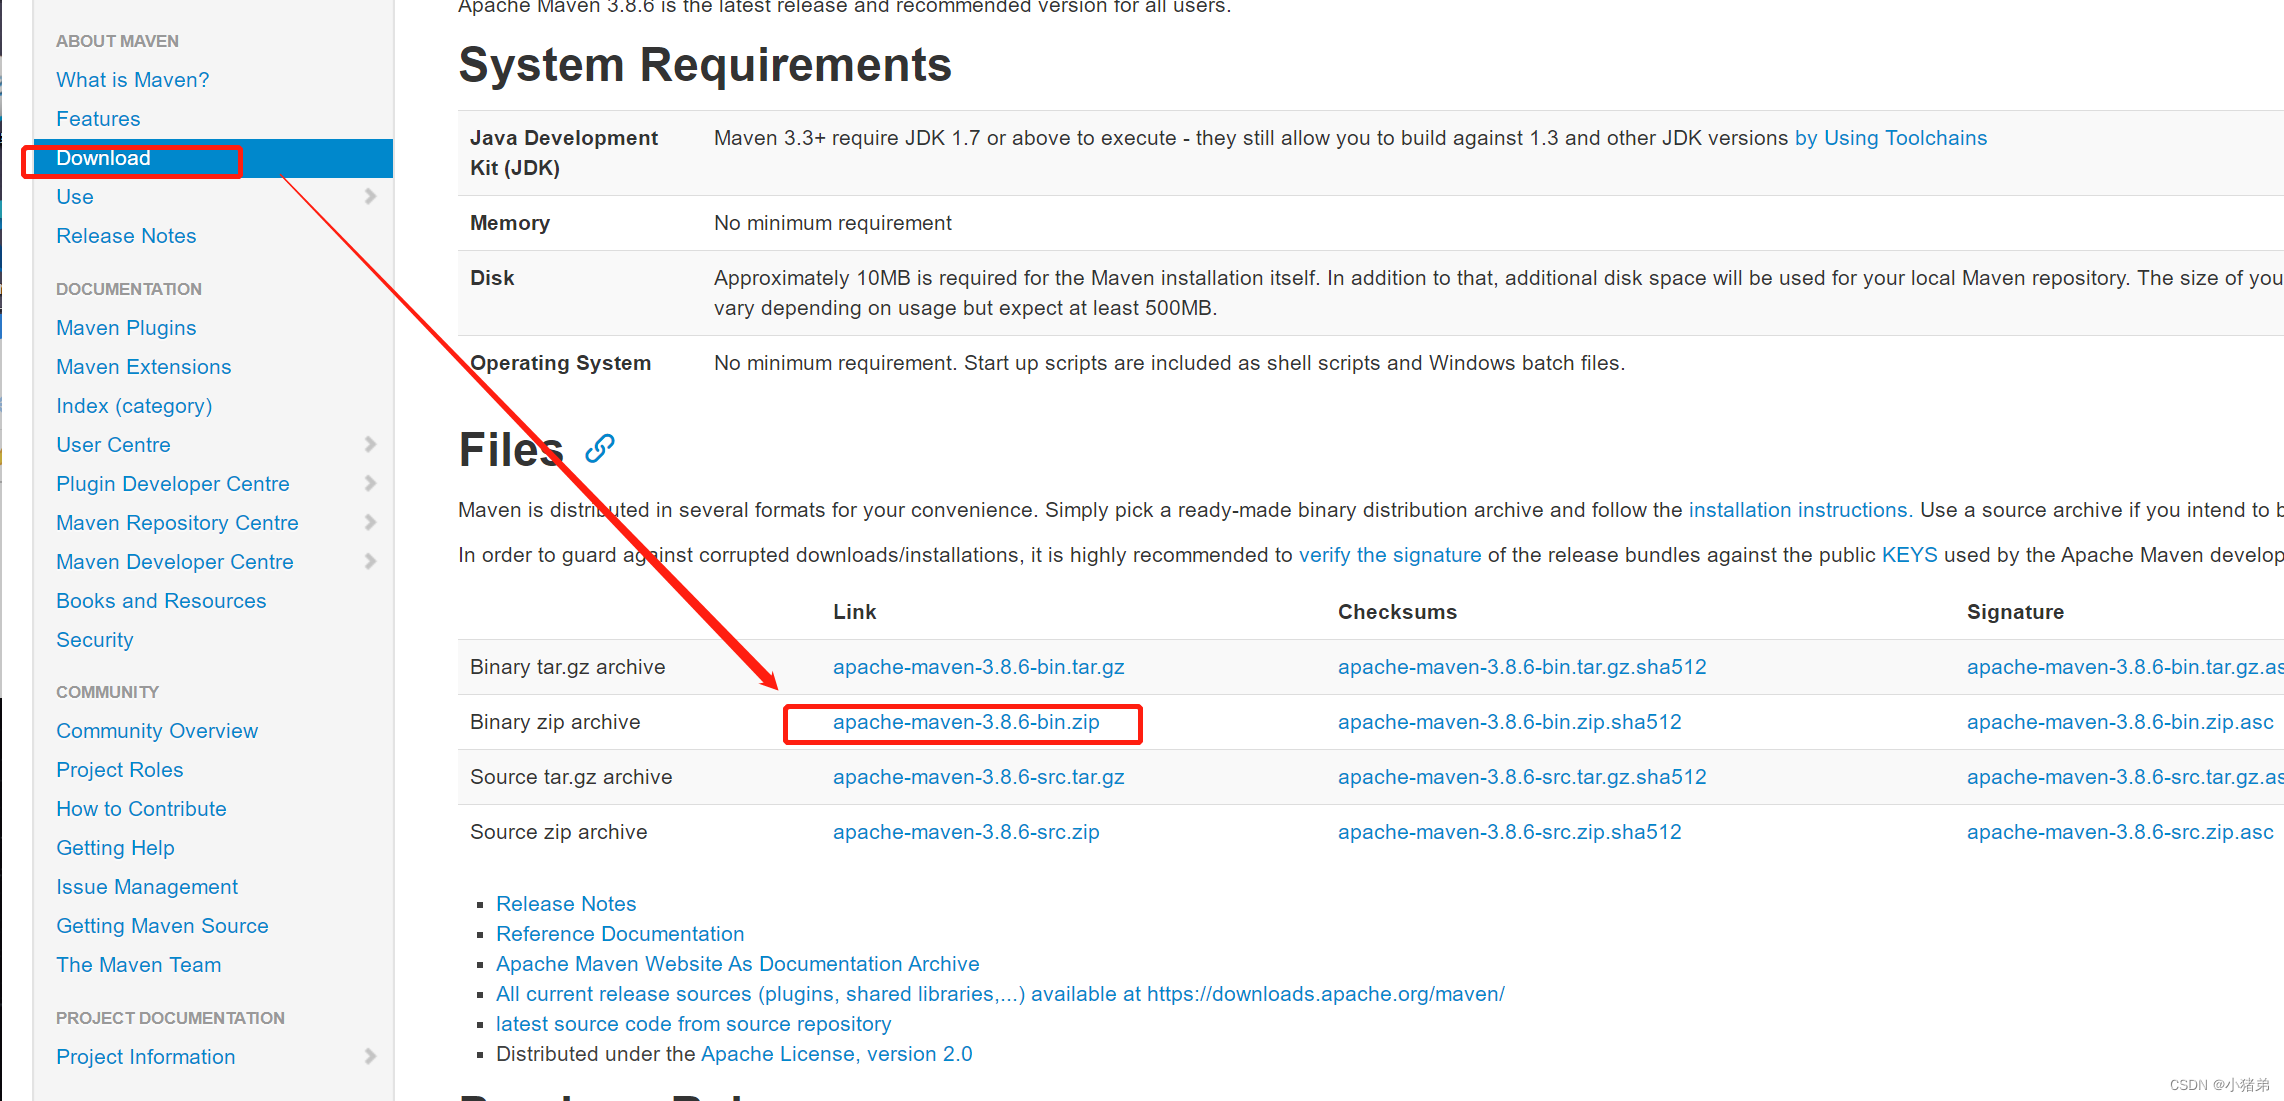The image size is (2284, 1101).
Task: Click the Files heading anchor link icon
Action: pyautogui.click(x=599, y=449)
